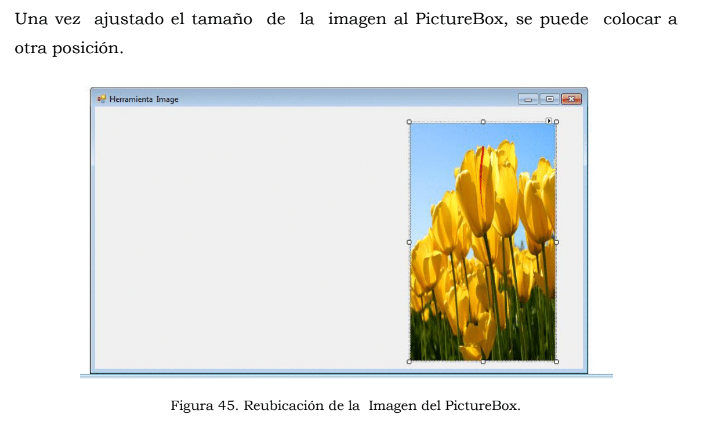The width and height of the screenshot is (704, 426).
Task: Click the word 'PictureBox,' in the paragraph
Action: tap(462, 19)
